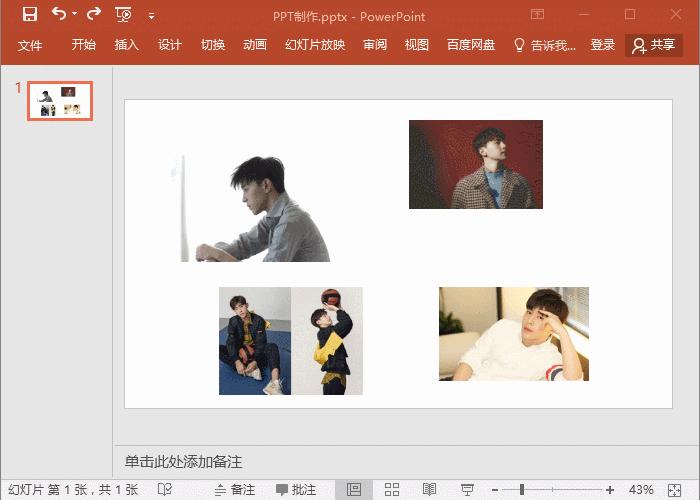Image resolution: width=700 pixels, height=500 pixels.
Task: Open the undo history dropdown arrow
Action: pos(75,14)
